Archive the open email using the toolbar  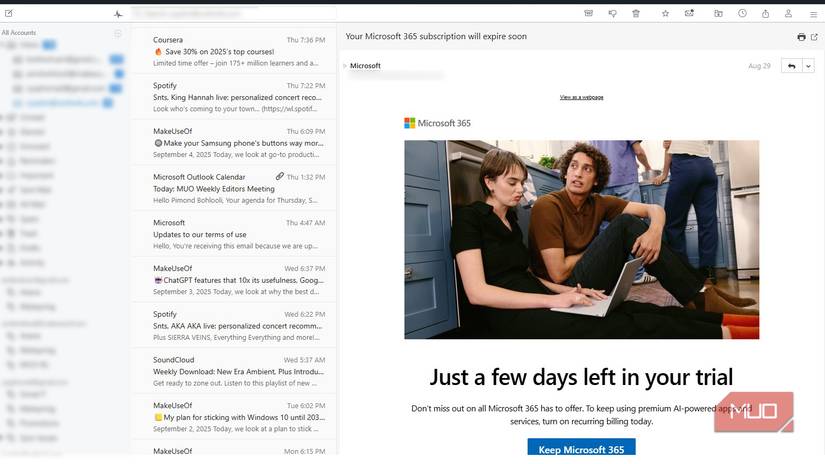(x=588, y=14)
